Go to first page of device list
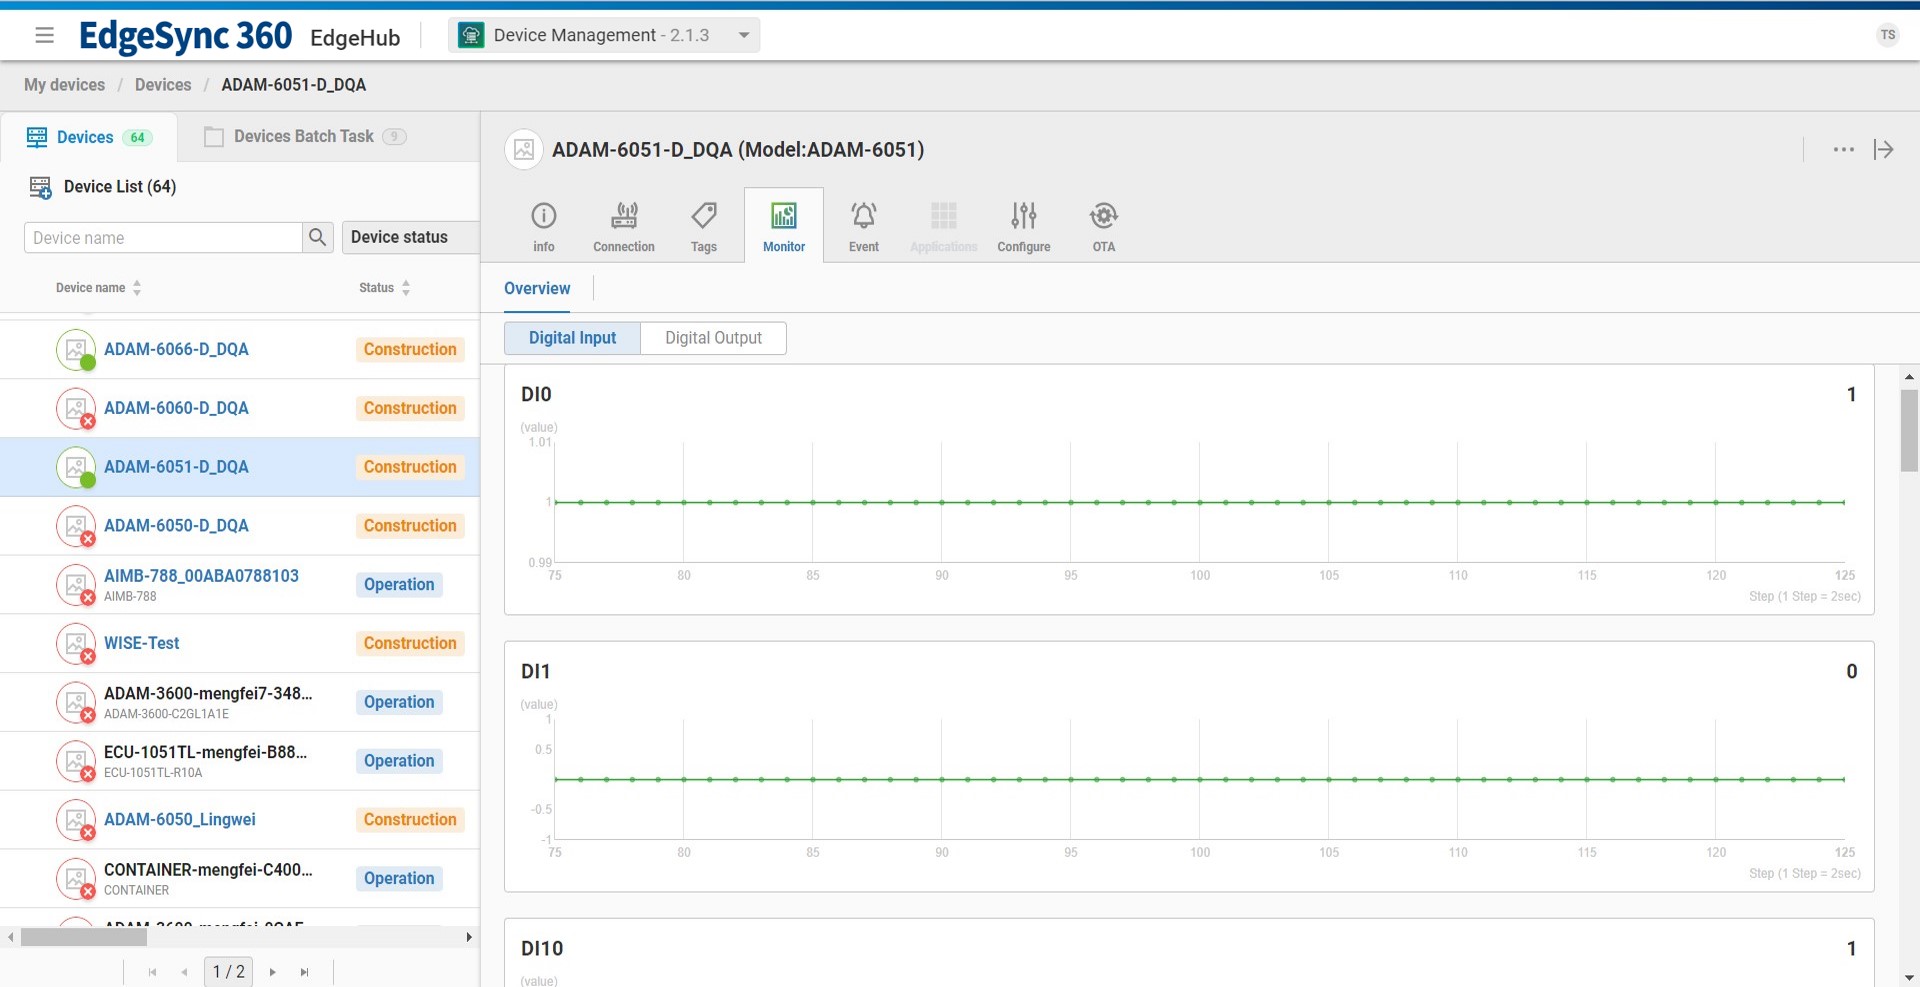1920x987 pixels. [152, 972]
